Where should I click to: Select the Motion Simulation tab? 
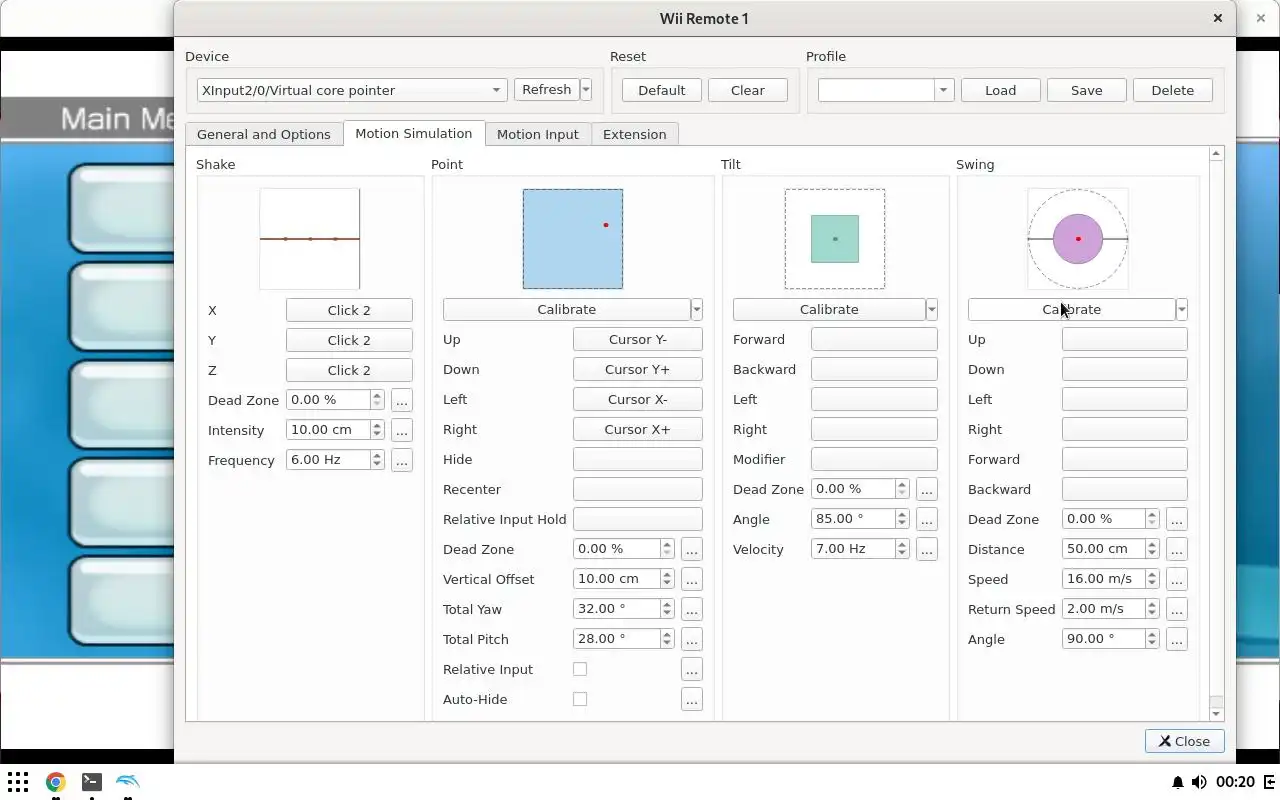point(414,133)
